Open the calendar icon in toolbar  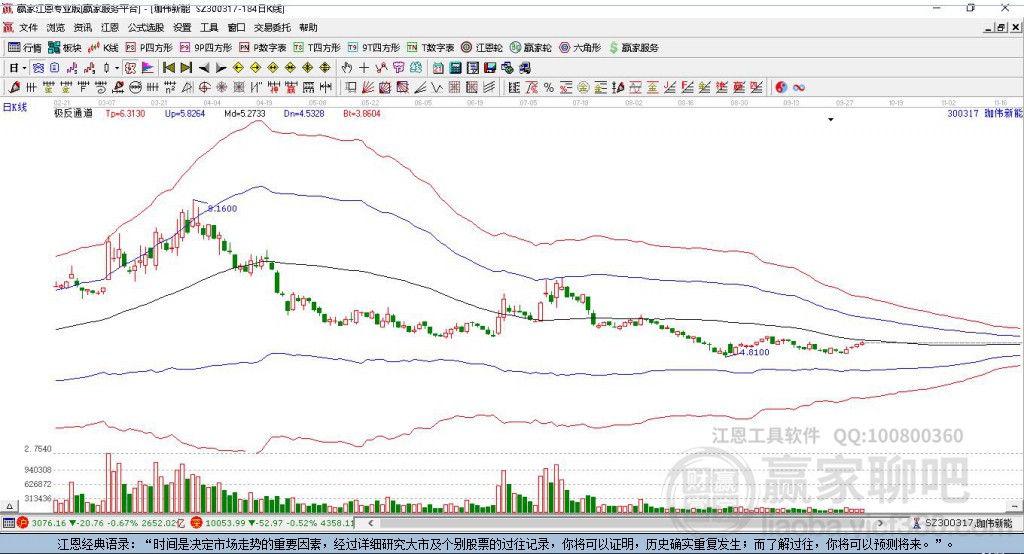coord(438,68)
